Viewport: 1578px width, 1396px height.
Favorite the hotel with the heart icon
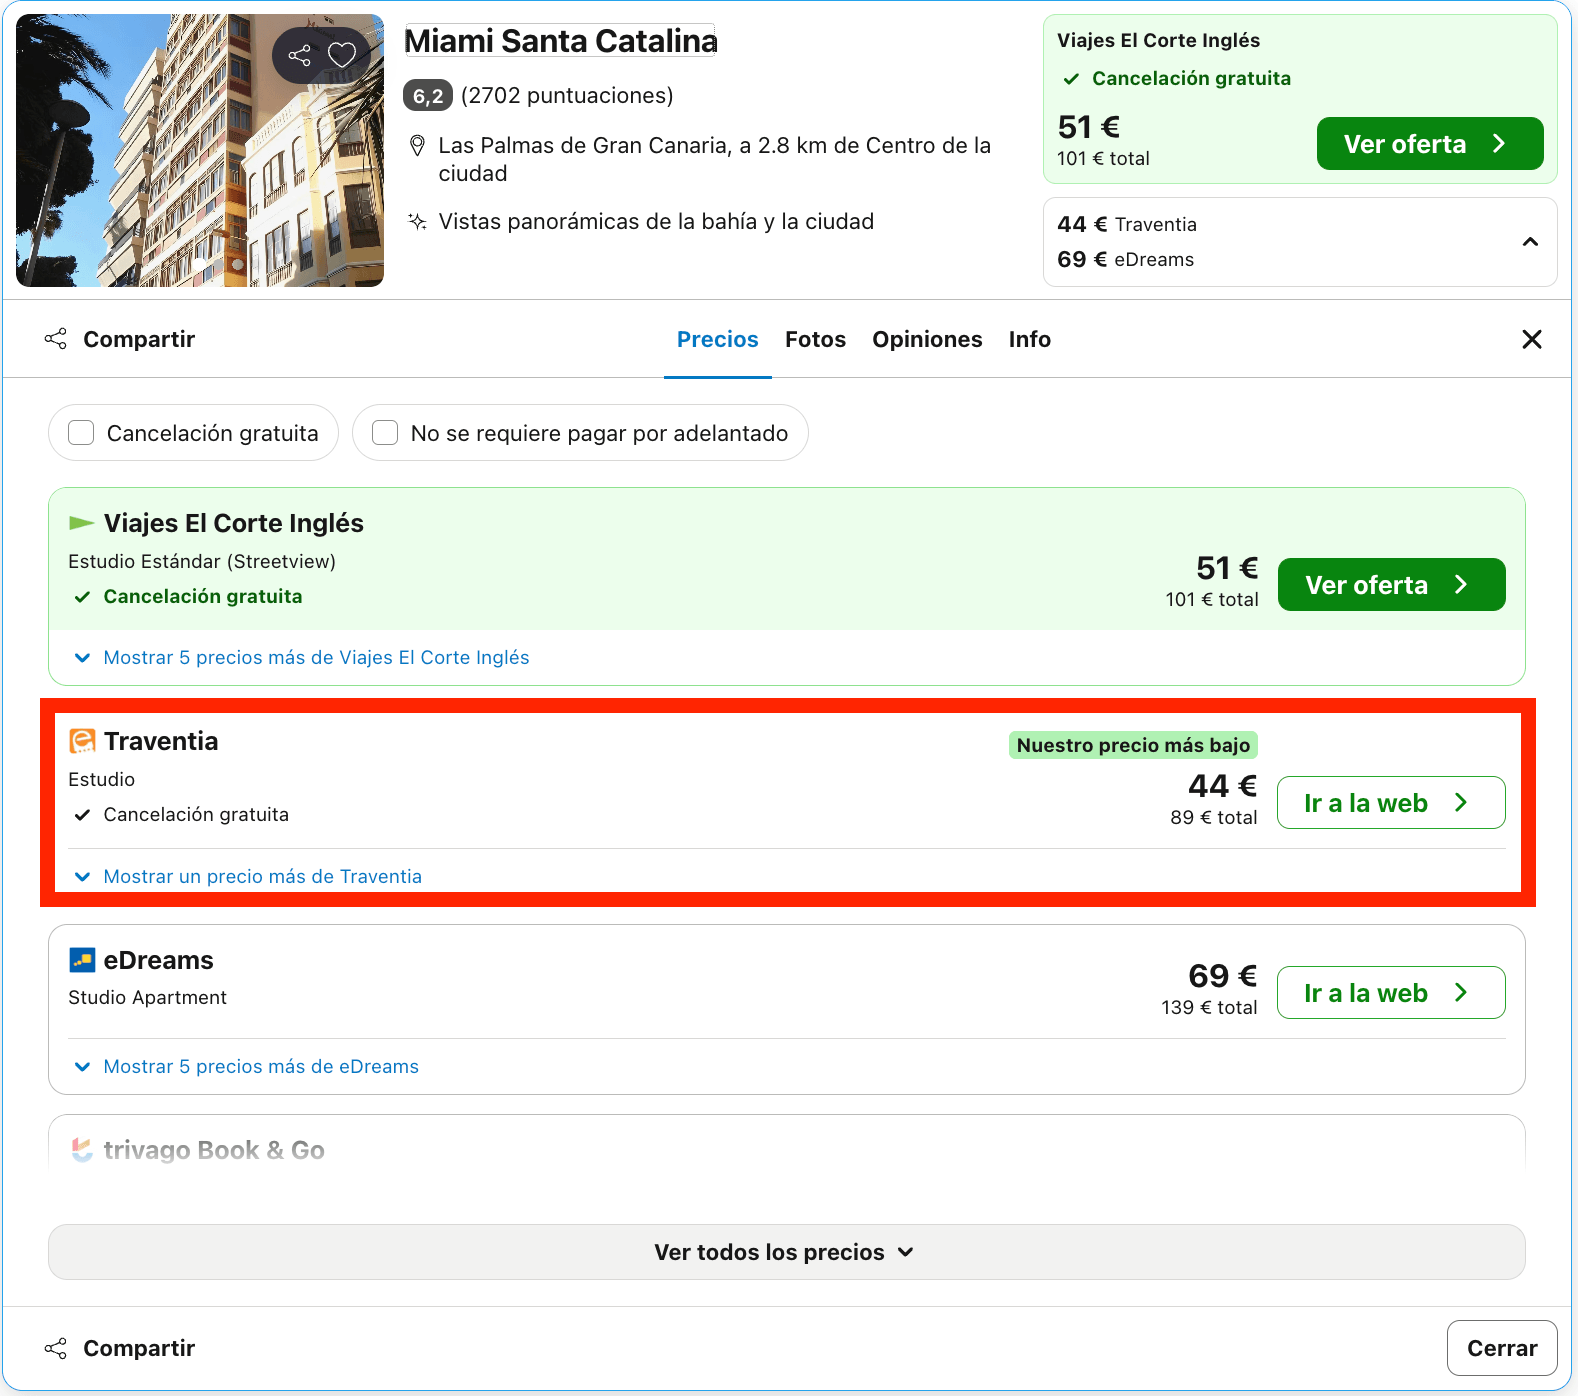coord(342,55)
